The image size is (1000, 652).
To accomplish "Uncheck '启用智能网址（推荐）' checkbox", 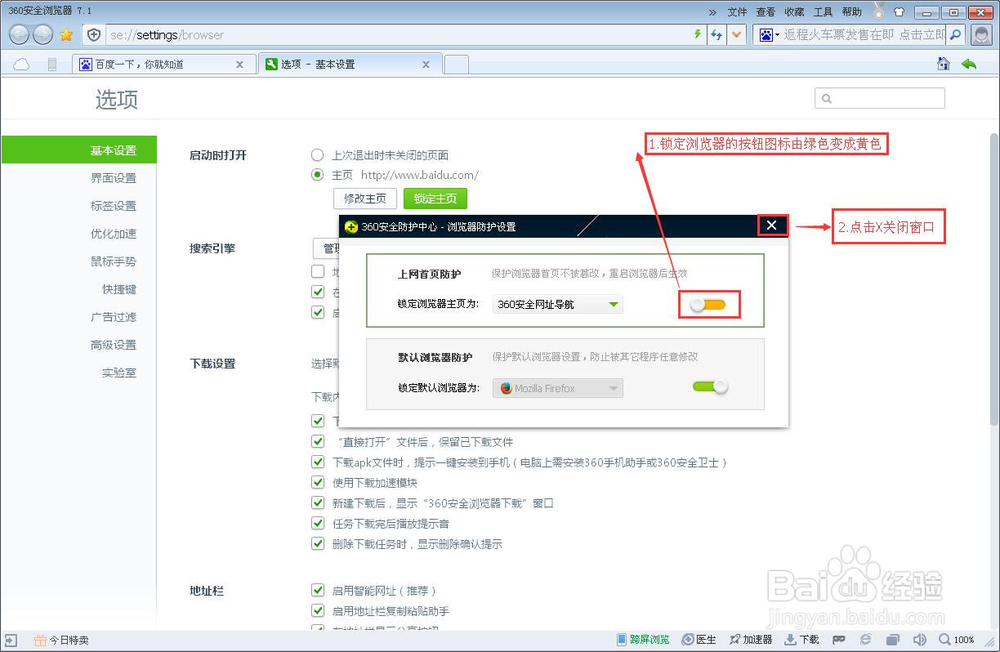I will 318,590.
